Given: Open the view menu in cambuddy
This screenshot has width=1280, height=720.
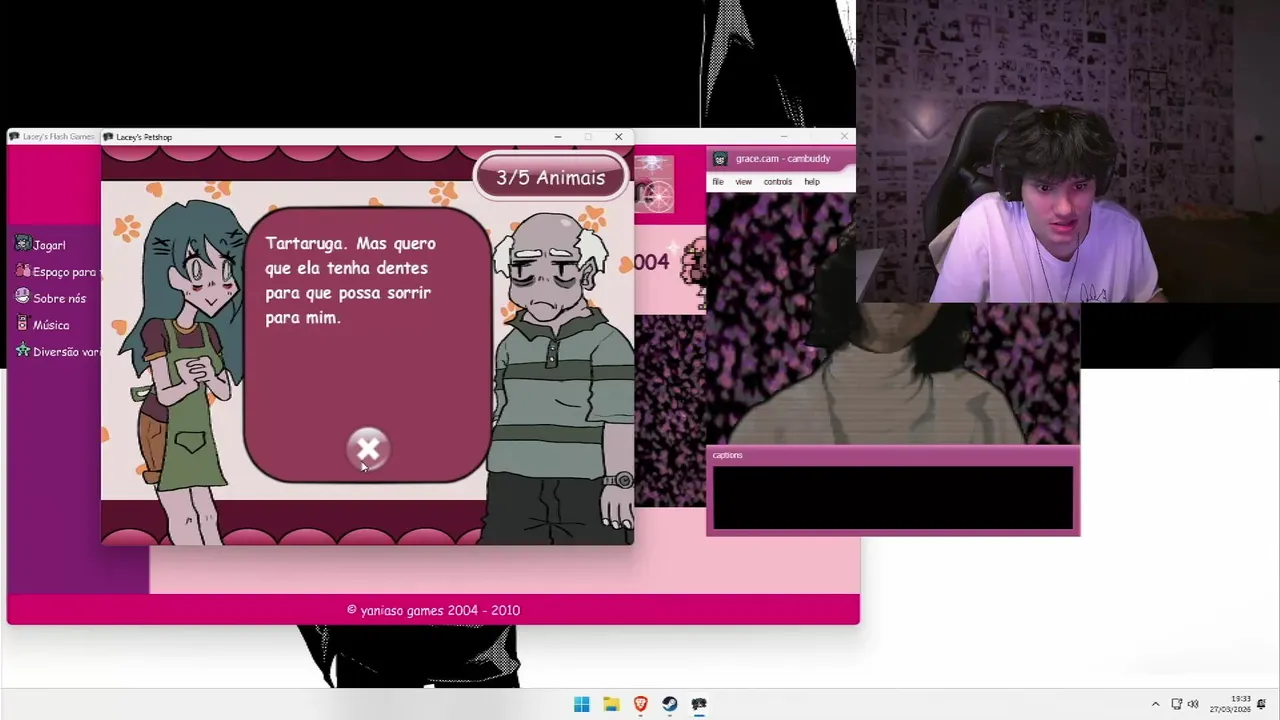Looking at the screenshot, I should click(743, 182).
